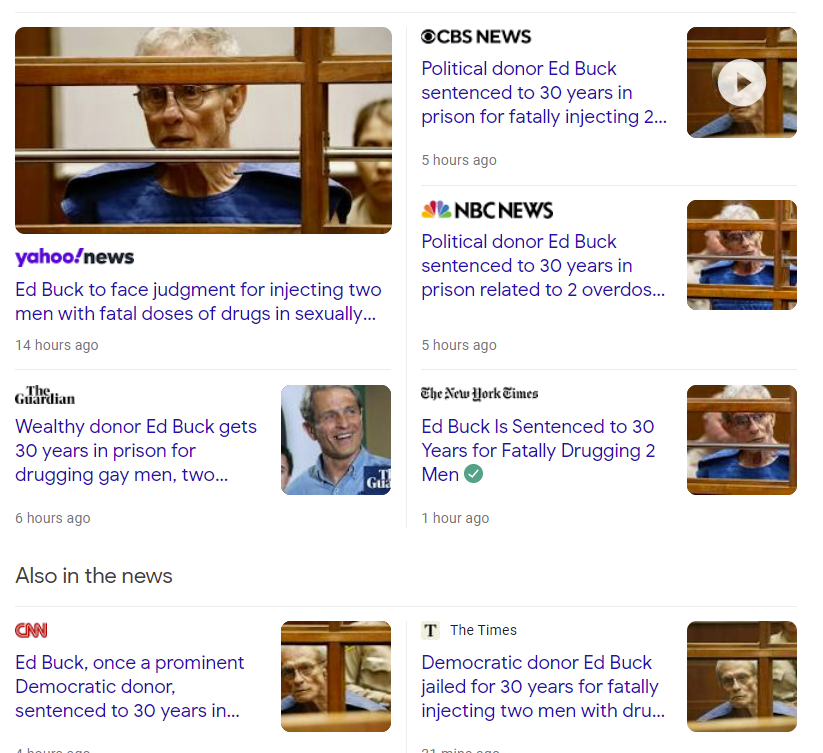Viewport: 823px width, 753px height.
Task: Click The Times T favicon
Action: point(430,630)
